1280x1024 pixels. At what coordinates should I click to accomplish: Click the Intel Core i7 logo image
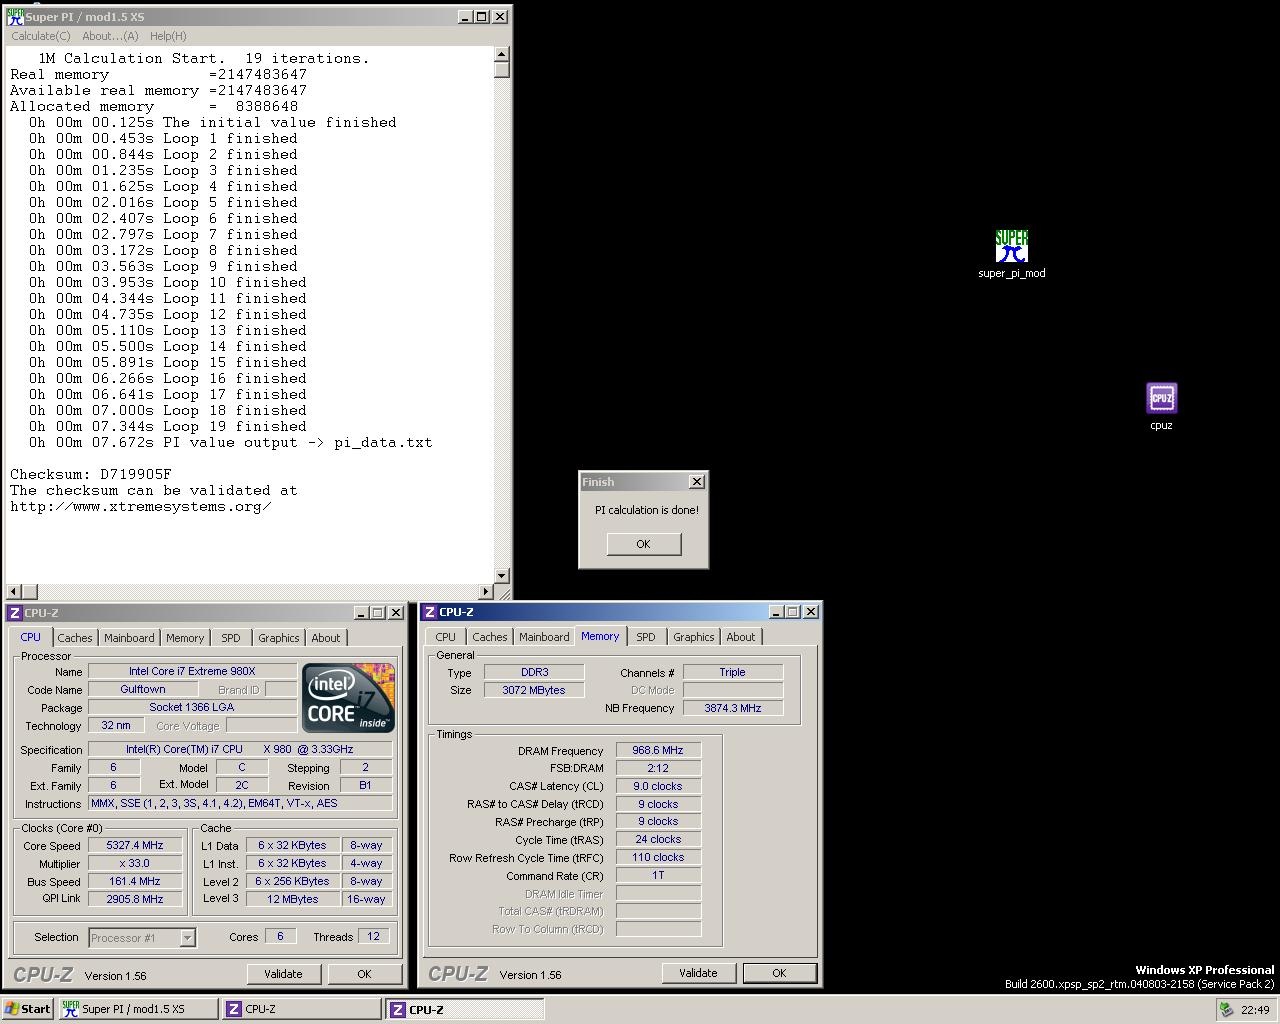pos(348,697)
